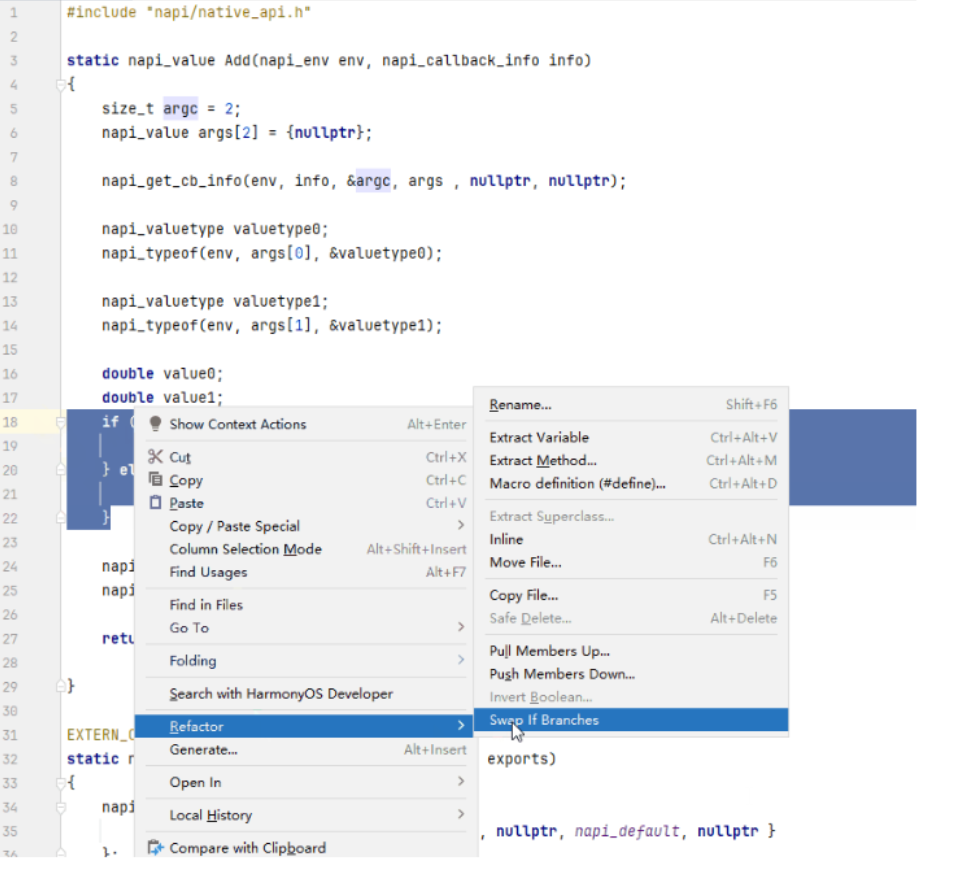Click the Copy icon in context menu
The width and height of the screenshot is (978, 870).
(x=155, y=480)
